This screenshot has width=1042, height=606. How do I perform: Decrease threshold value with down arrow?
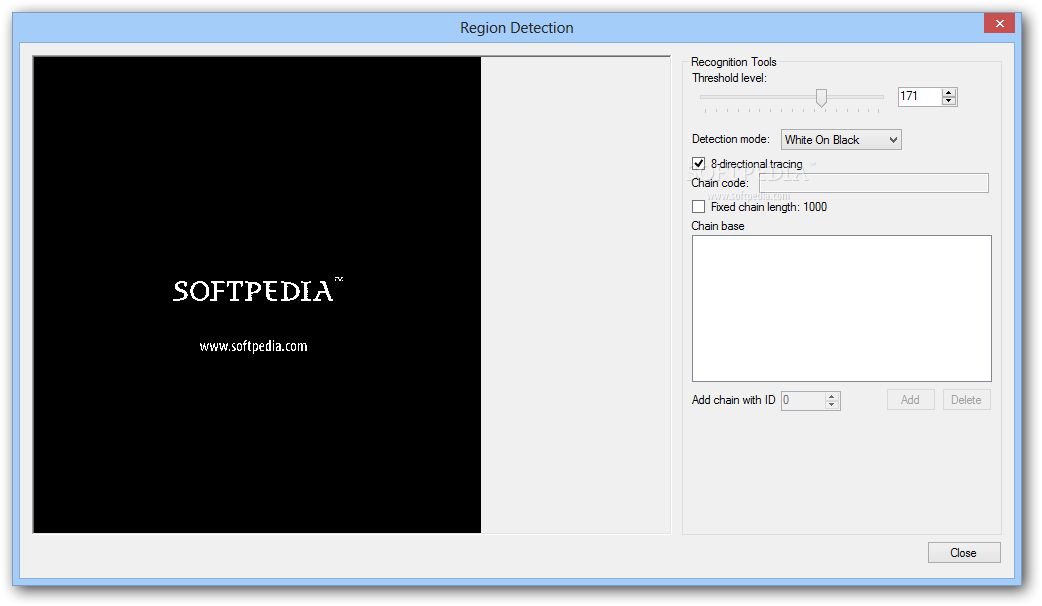tap(949, 101)
